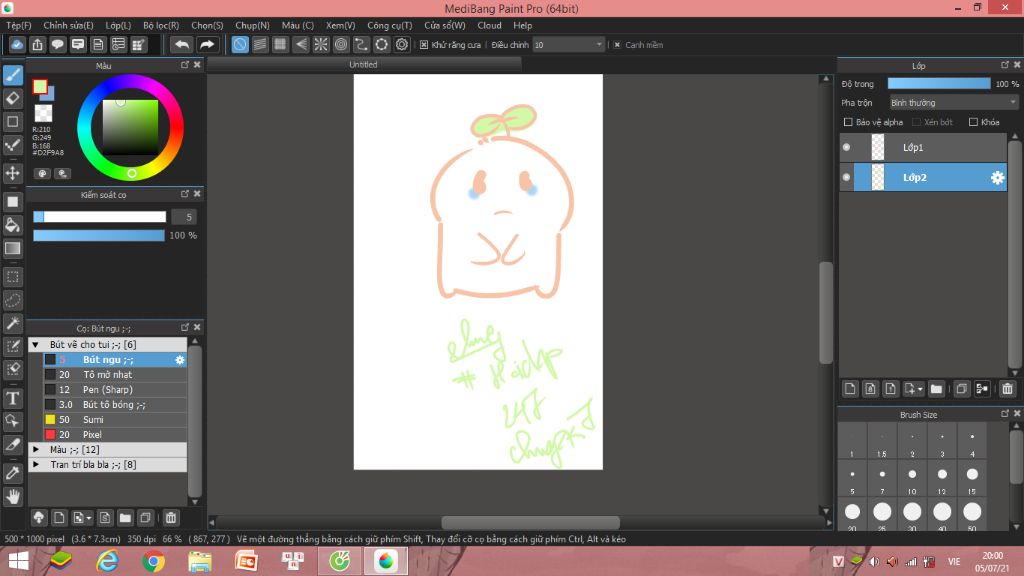Select the Hand pan tool

[x=12, y=497]
